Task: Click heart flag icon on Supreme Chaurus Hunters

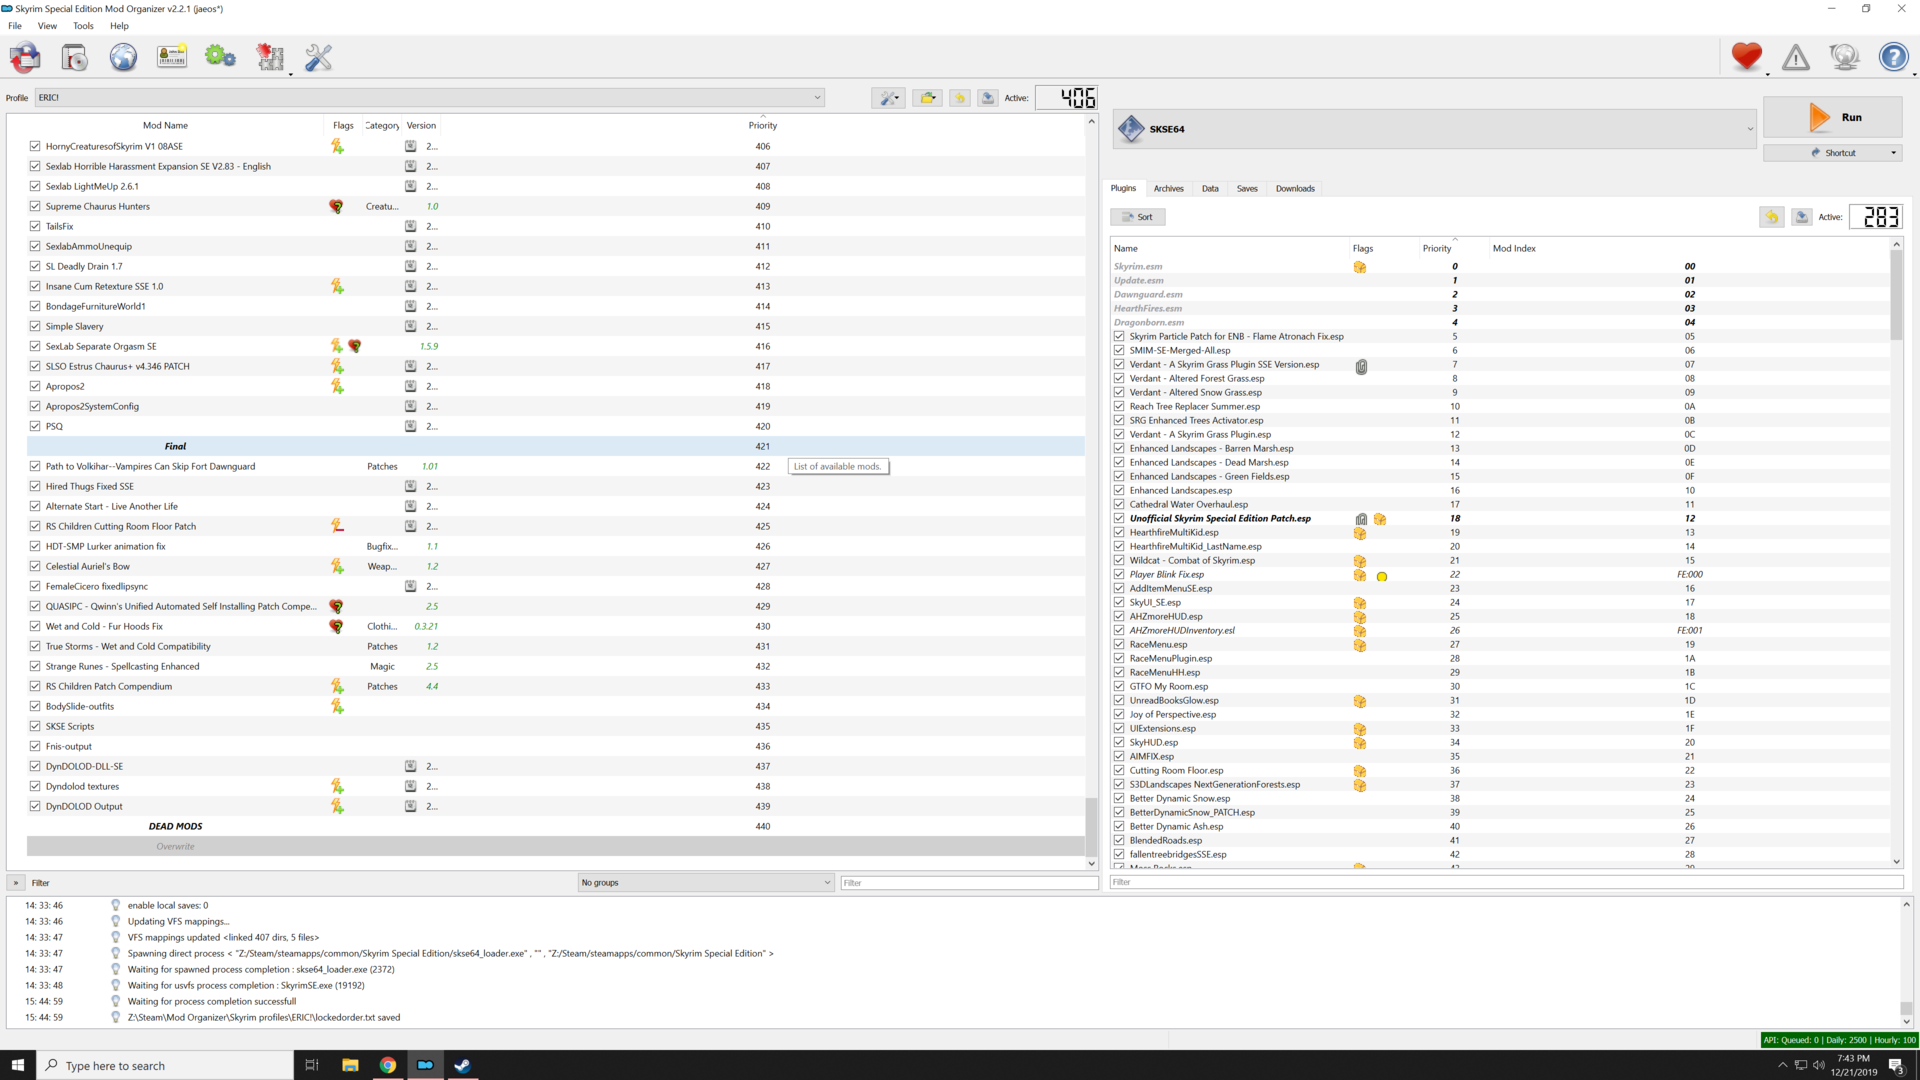Action: (336, 206)
